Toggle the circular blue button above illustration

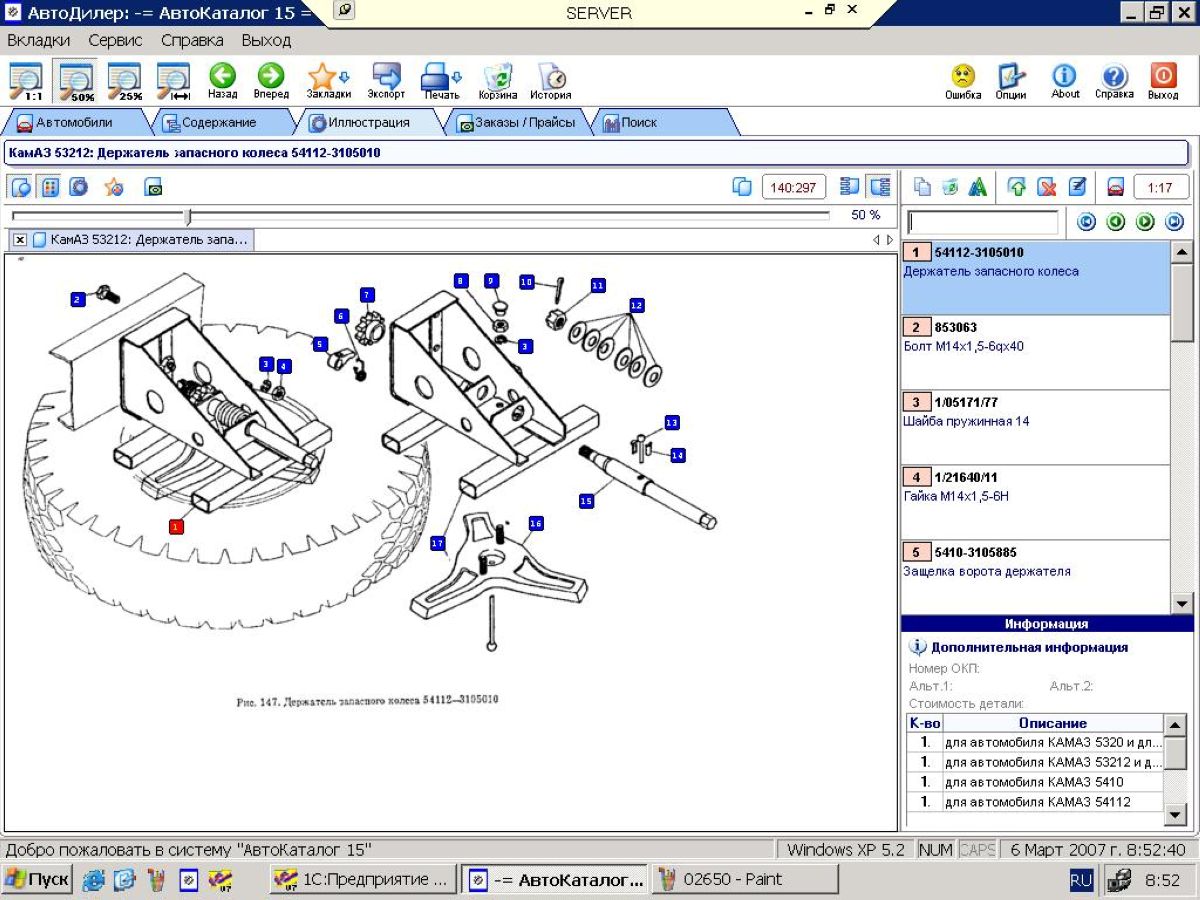pyautogui.click(x=79, y=187)
